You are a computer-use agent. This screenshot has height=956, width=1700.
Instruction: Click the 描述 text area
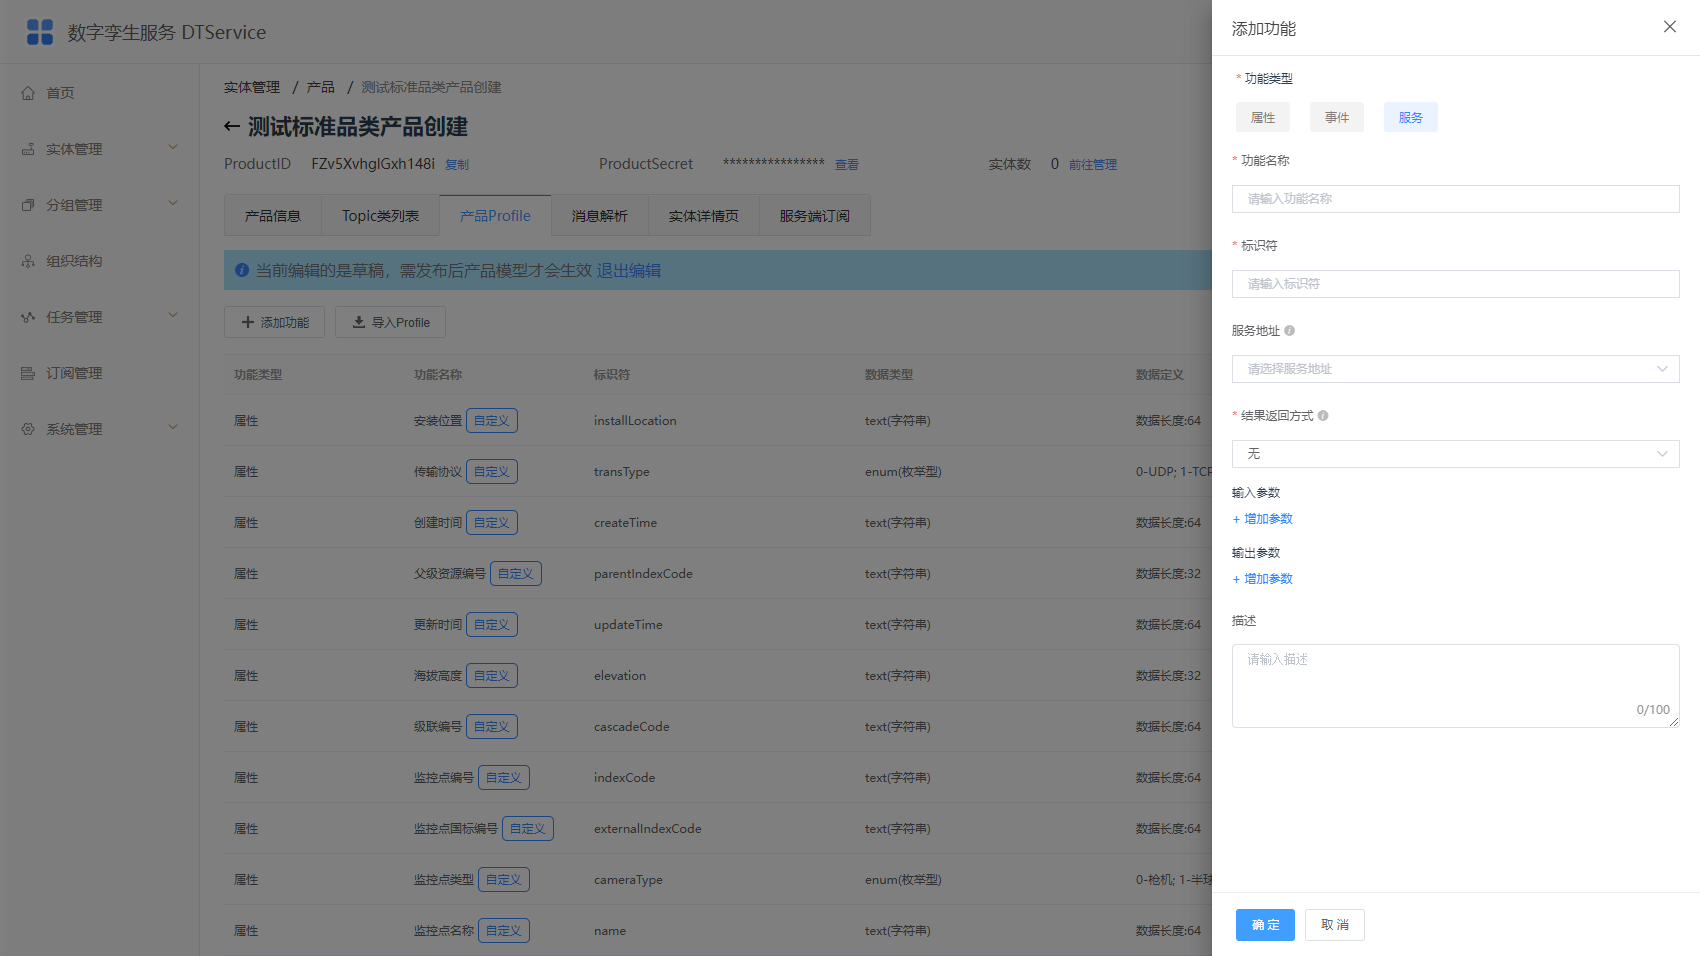pyautogui.click(x=1456, y=686)
